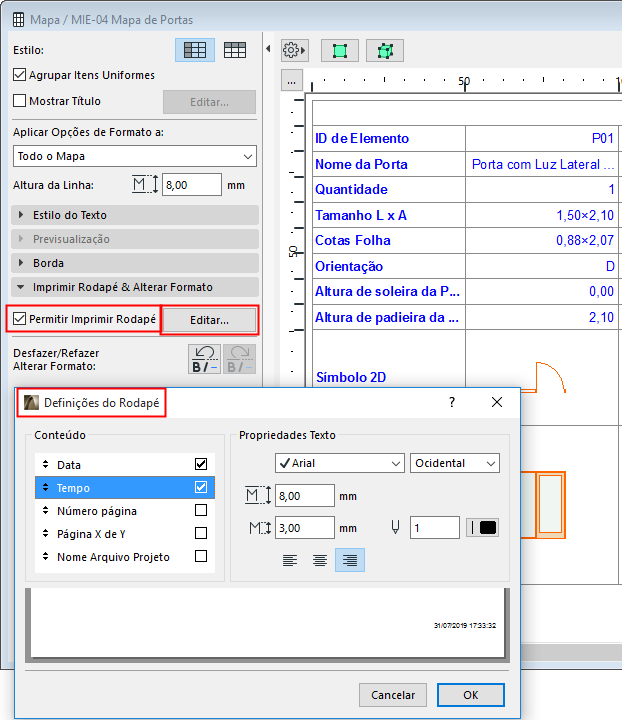The image size is (622, 720).
Task: Undo the format change with the B/ icon
Action: pos(204,359)
